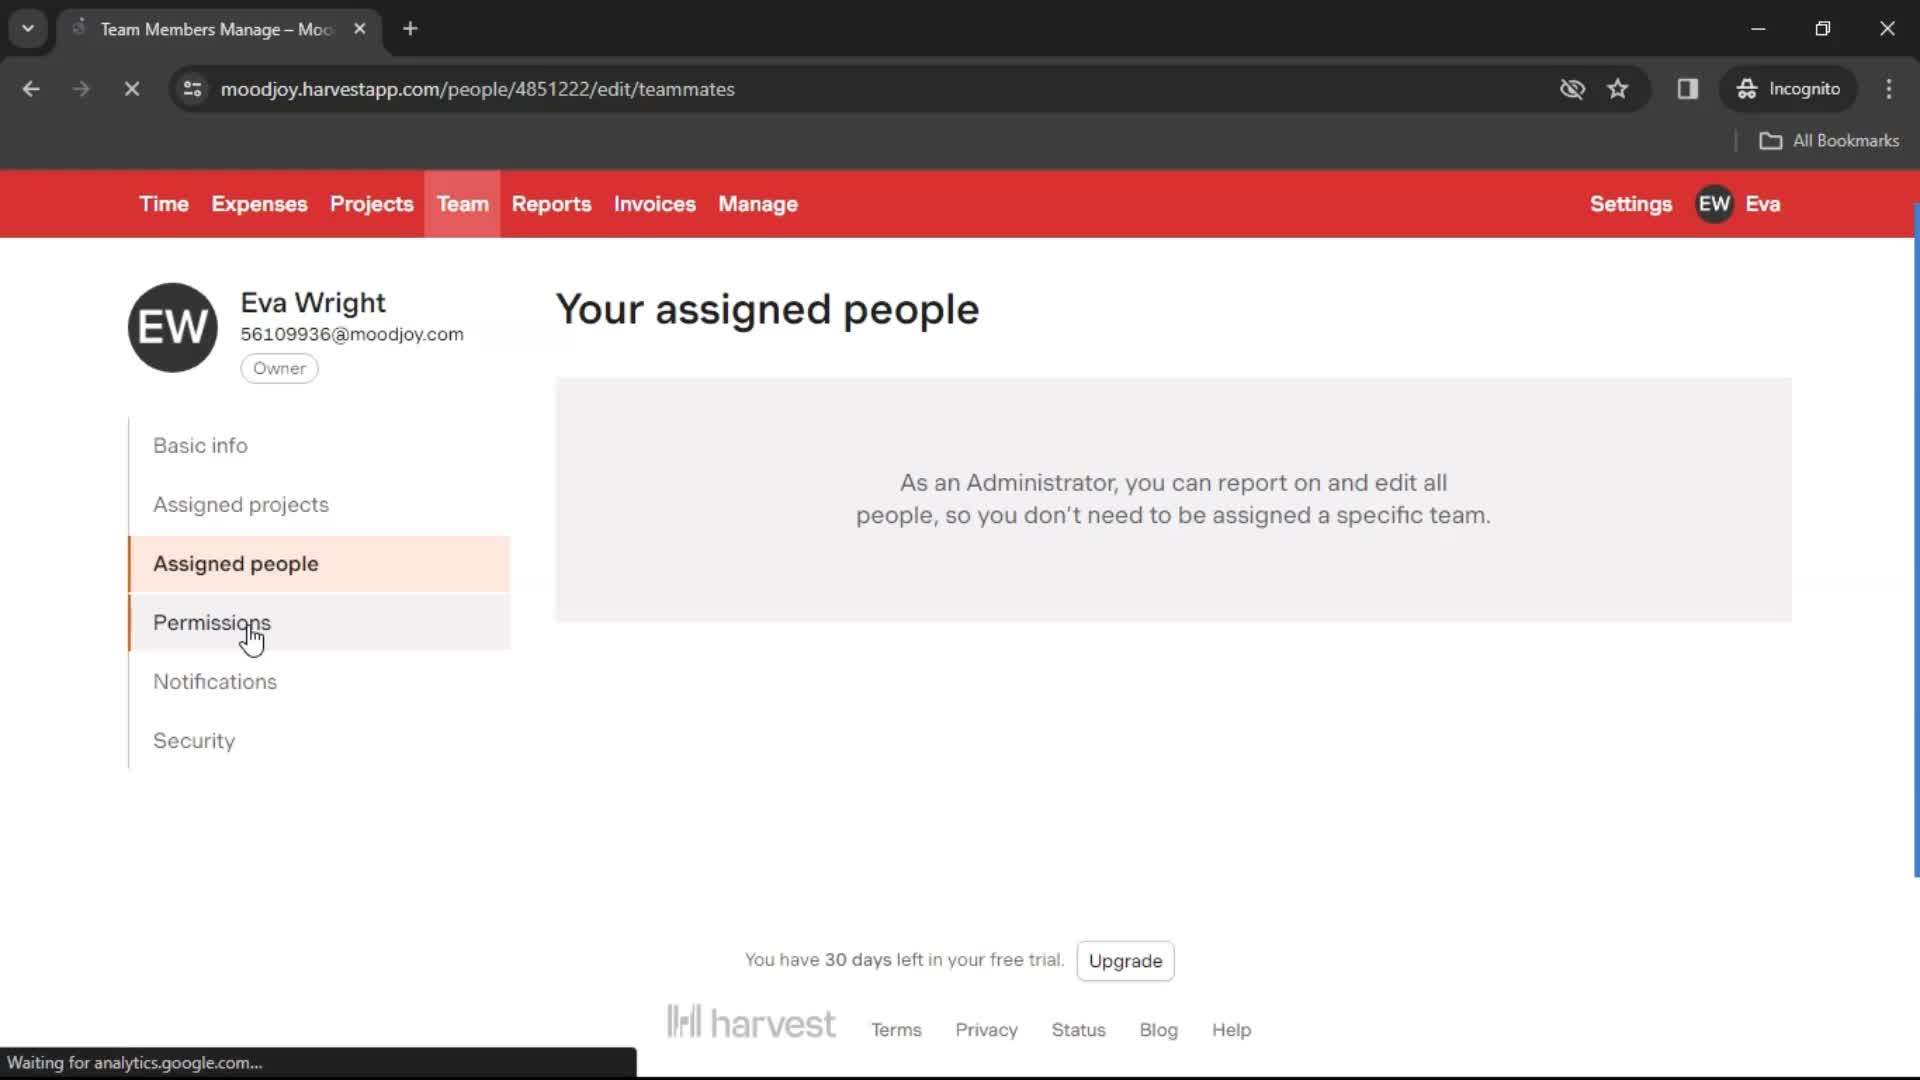This screenshot has width=1920, height=1080.
Task: Open the Expenses section
Action: coord(258,203)
